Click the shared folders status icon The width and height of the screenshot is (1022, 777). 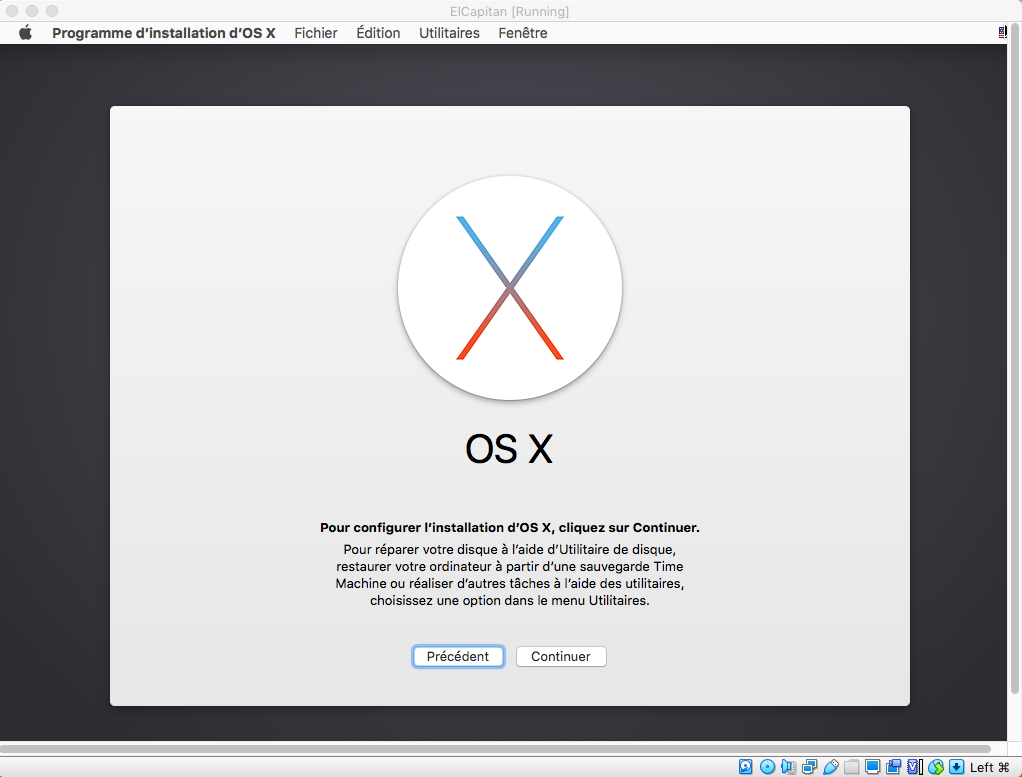851,767
